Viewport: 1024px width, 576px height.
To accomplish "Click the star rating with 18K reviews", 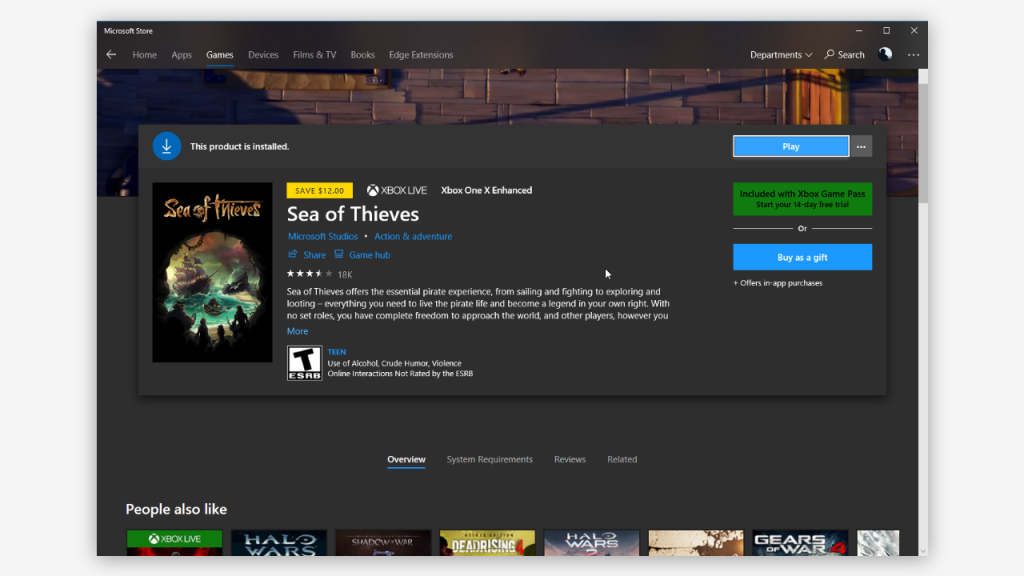I will (x=319, y=274).
